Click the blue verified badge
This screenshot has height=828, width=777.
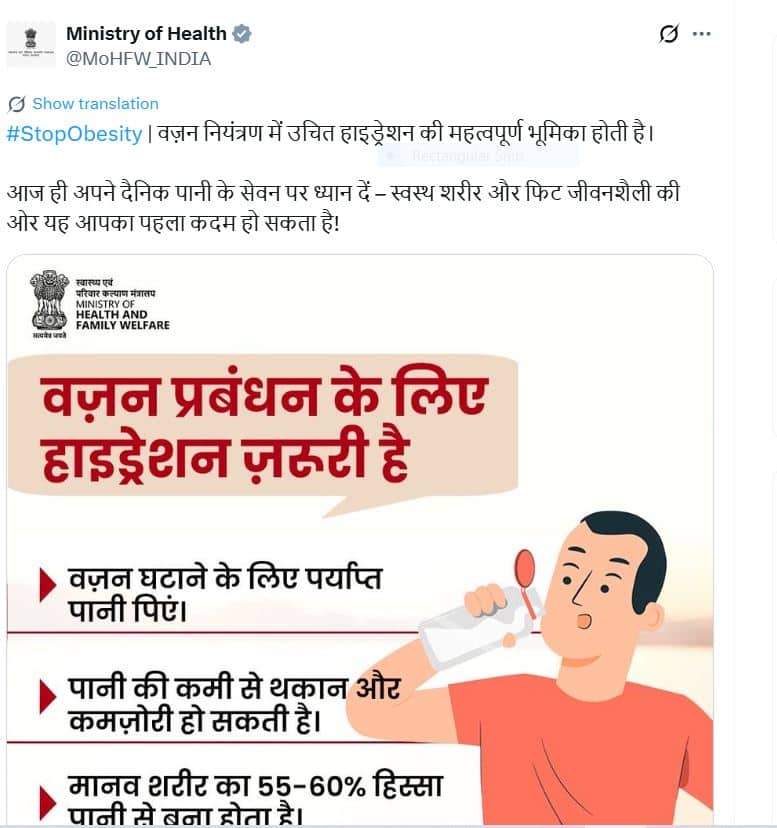(242, 34)
